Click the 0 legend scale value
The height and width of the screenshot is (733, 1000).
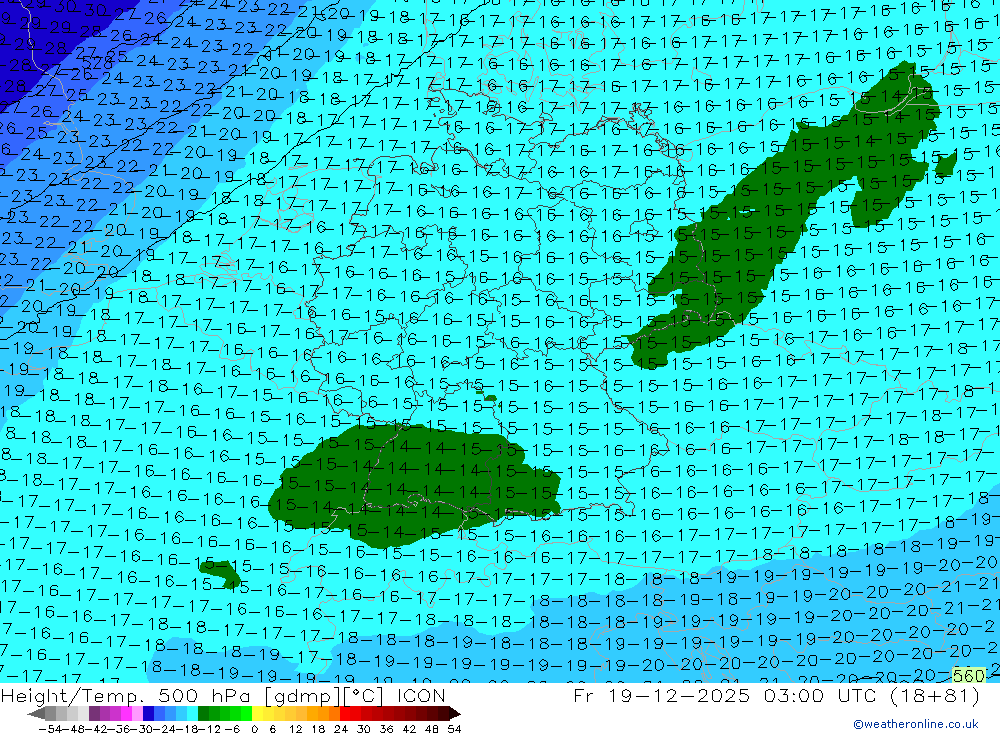tap(254, 729)
